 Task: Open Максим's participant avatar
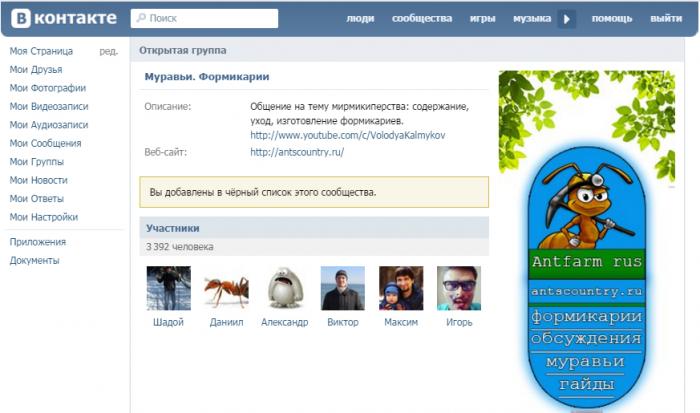400,288
